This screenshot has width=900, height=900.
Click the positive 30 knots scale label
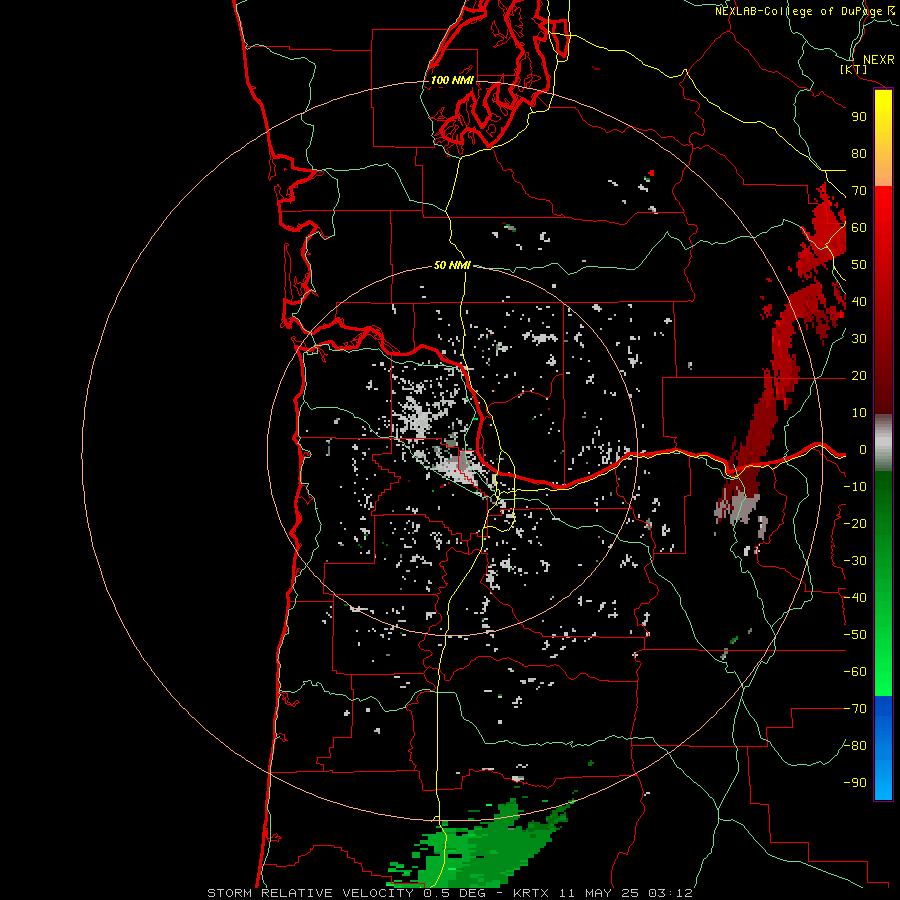(859, 339)
